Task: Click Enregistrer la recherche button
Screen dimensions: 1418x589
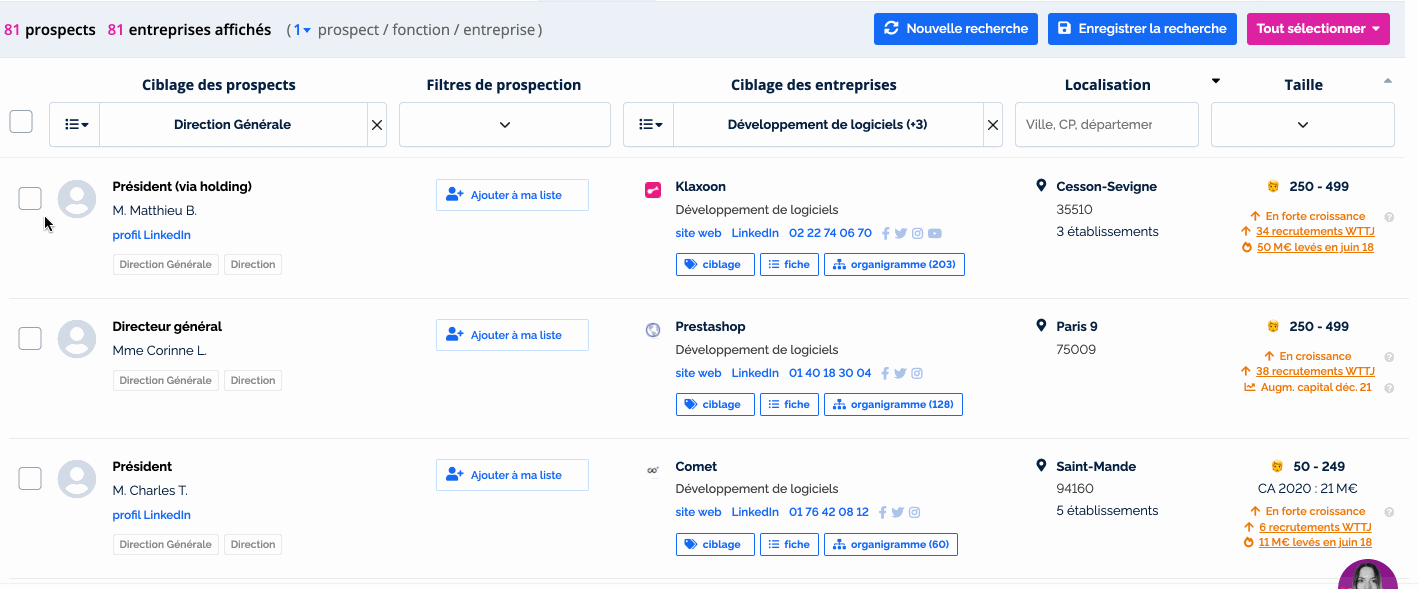Action: [1142, 29]
